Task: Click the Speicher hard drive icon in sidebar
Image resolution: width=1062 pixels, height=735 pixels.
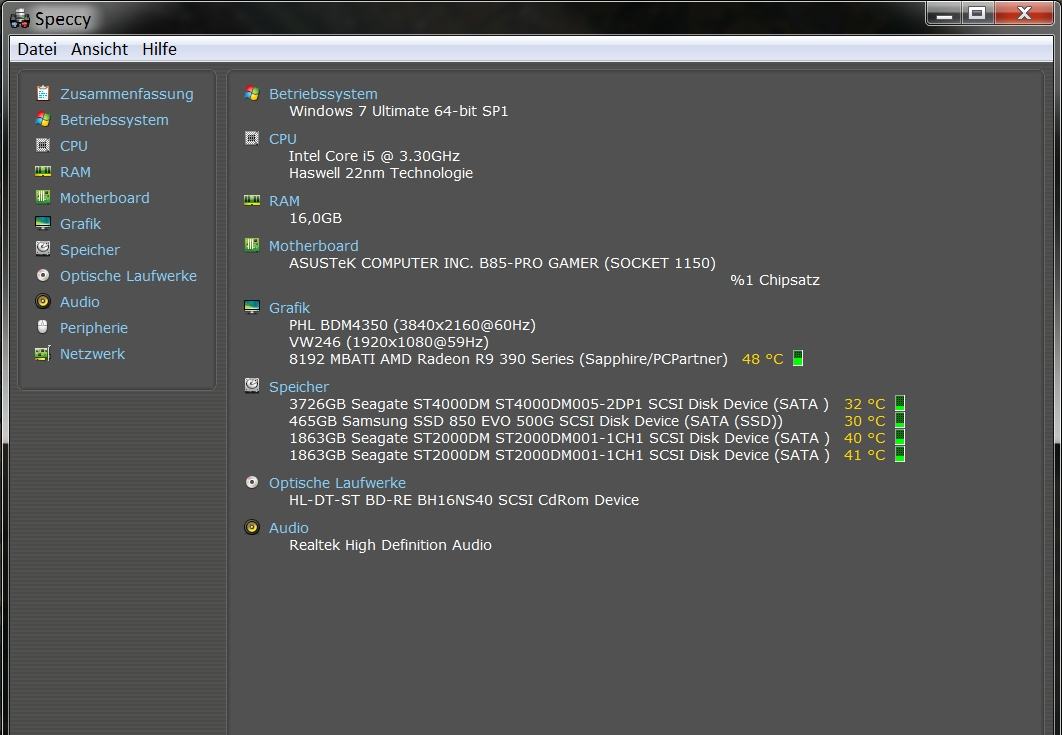Action: pos(43,249)
